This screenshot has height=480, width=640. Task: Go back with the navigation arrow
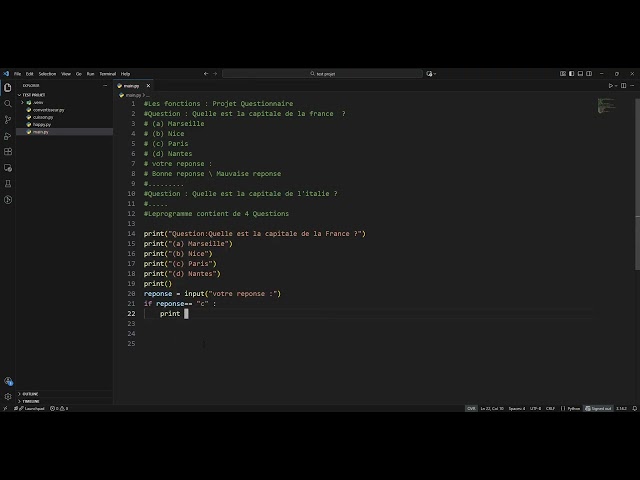[x=206, y=74]
